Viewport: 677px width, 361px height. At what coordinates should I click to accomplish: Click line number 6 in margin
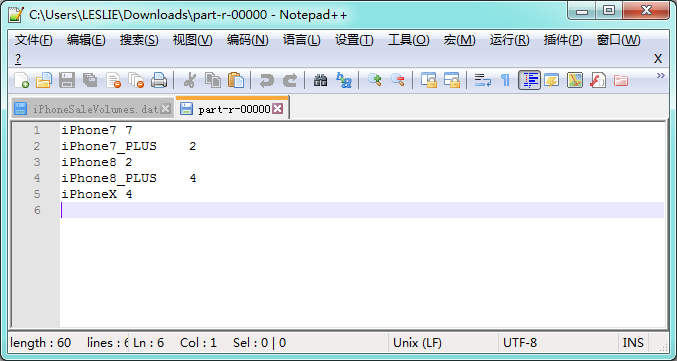[x=37, y=210]
